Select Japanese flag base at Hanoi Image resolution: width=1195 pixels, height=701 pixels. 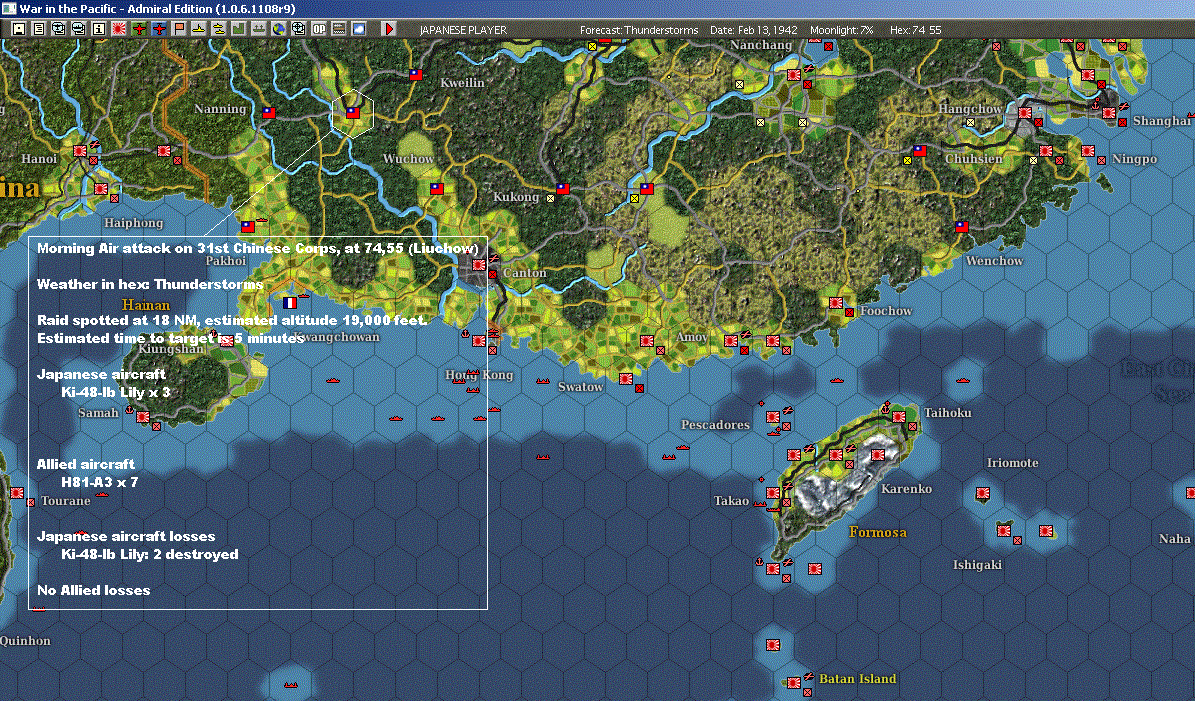coord(80,151)
